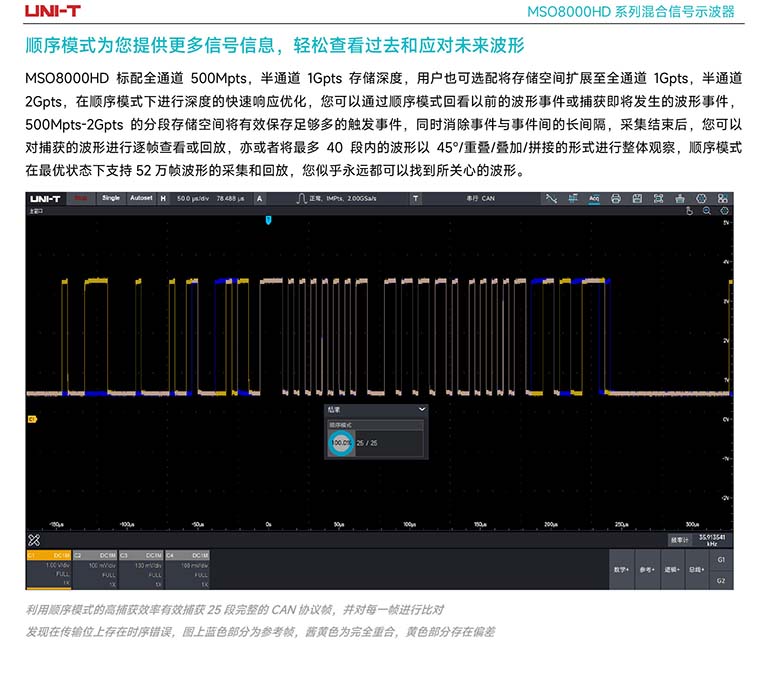Click the 100.0% circular progress indicator
The height and width of the screenshot is (691, 780).
click(341, 441)
